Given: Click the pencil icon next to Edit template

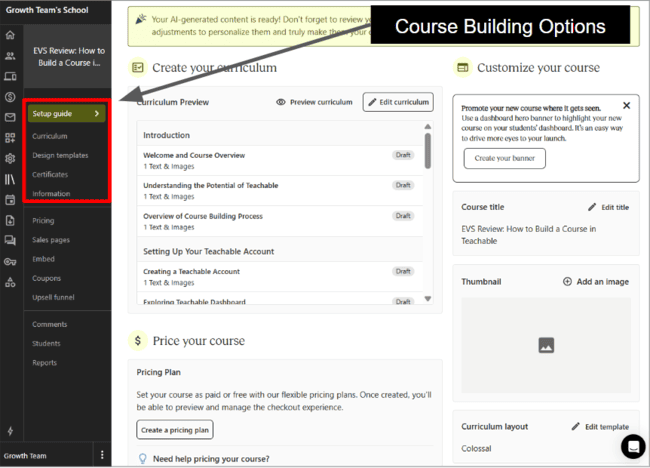Looking at the screenshot, I should click(575, 427).
